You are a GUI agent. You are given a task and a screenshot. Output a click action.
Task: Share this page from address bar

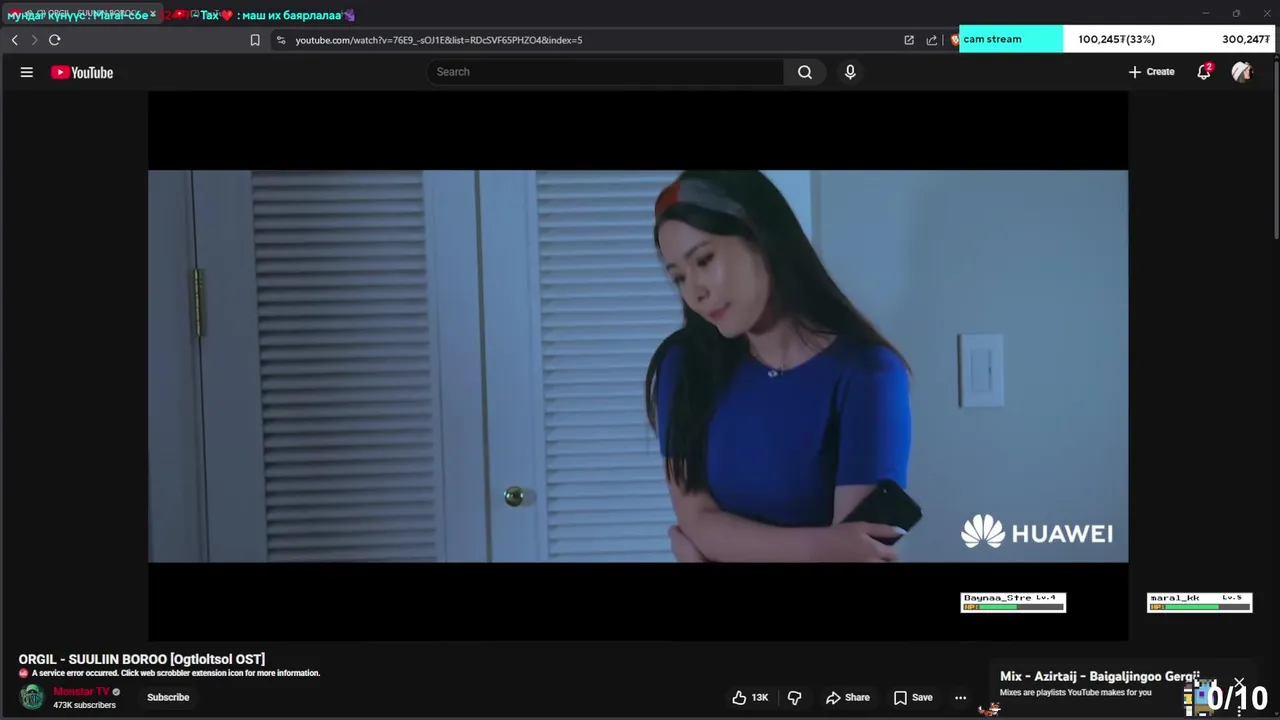point(932,40)
